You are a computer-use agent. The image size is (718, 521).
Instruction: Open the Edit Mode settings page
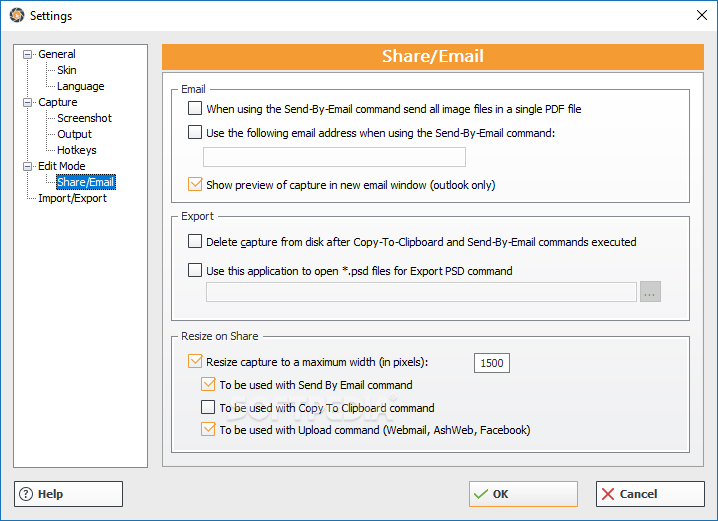tap(62, 166)
